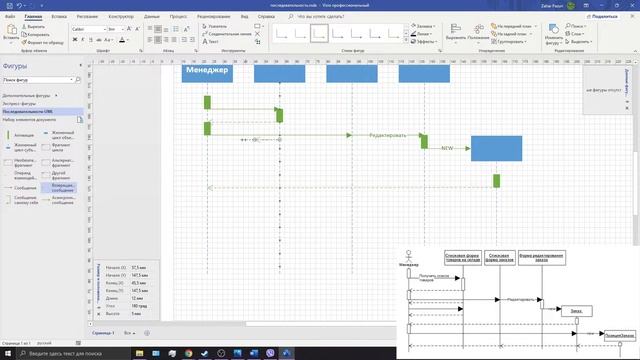The image size is (640, 360).
Task: Open the Line (Линия) dropdown
Action: click(422, 34)
